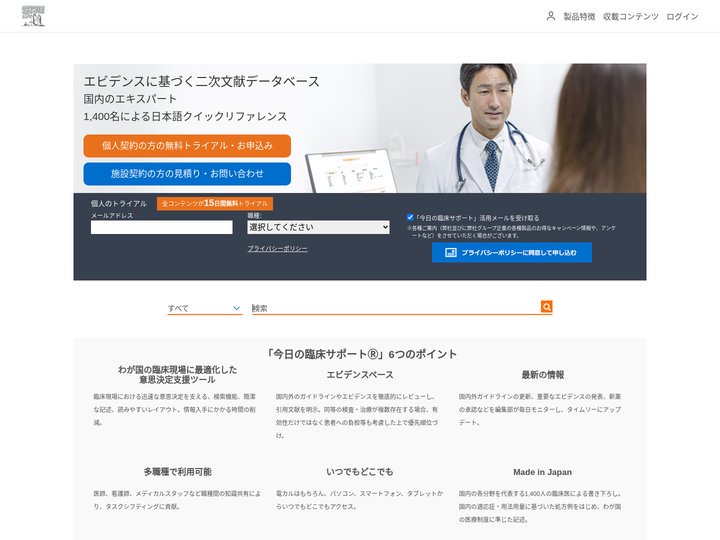Click the 15日間無料トライアル orange badge
Screen dimensions: 720x540
(215, 203)
